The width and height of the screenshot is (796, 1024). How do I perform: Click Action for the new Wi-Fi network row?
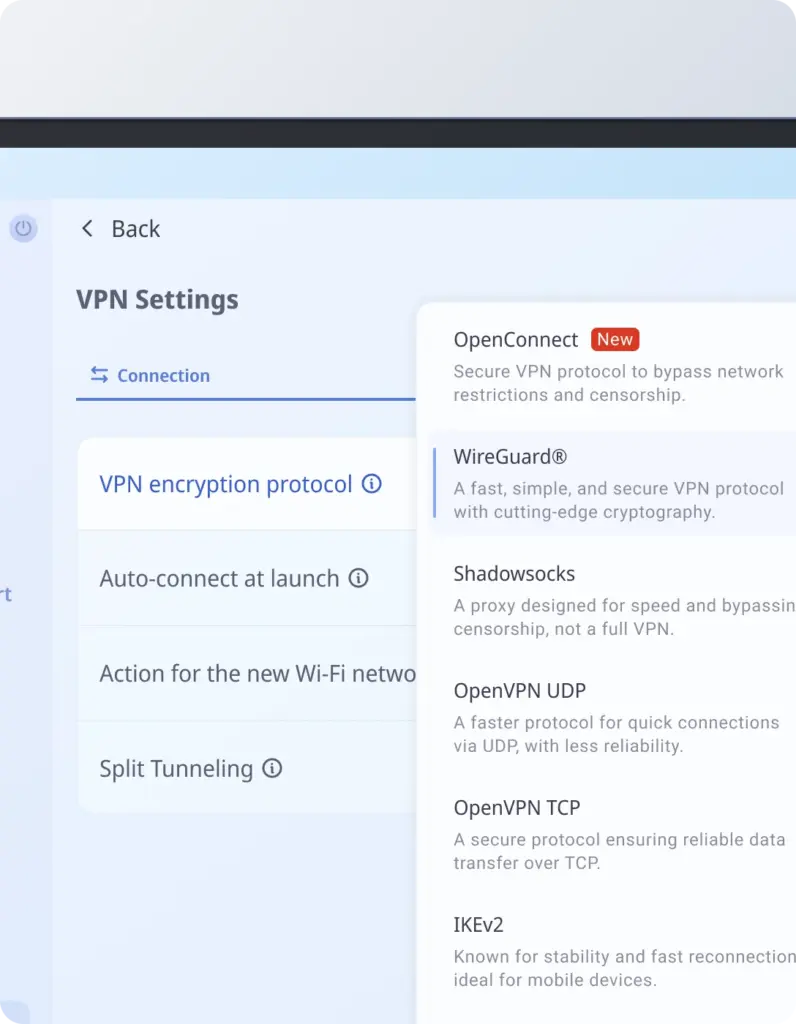[x=257, y=674]
